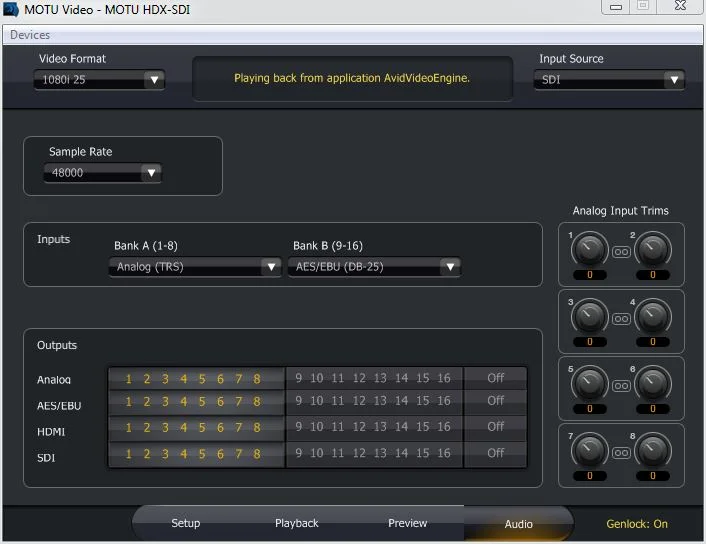Click 'Playing back from application AvidVideoEngine.' message
Viewport: 706px width, 544px height.
[352, 78]
